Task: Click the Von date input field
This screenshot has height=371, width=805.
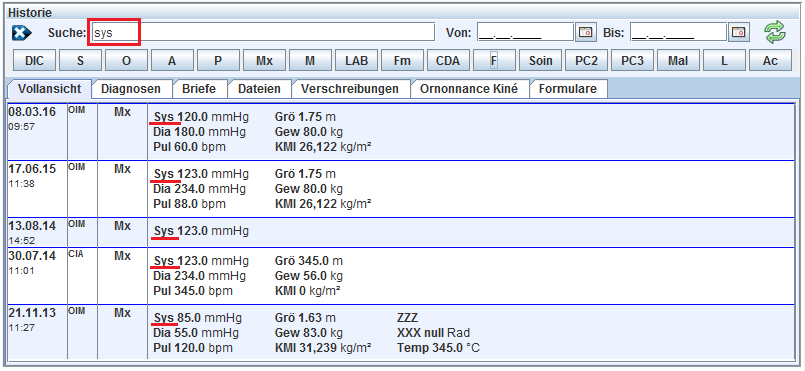Action: coord(525,32)
